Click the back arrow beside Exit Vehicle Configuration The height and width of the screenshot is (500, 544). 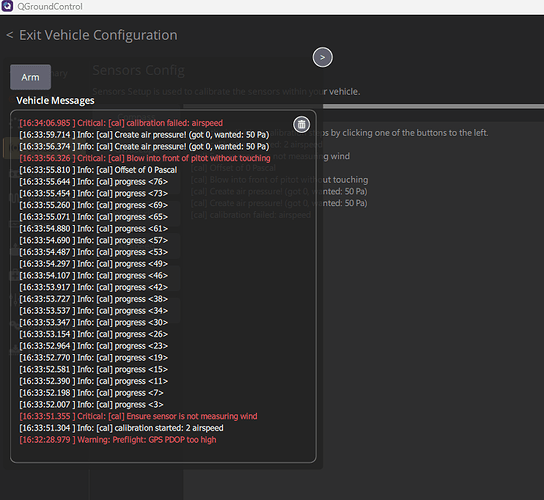(x=10, y=35)
